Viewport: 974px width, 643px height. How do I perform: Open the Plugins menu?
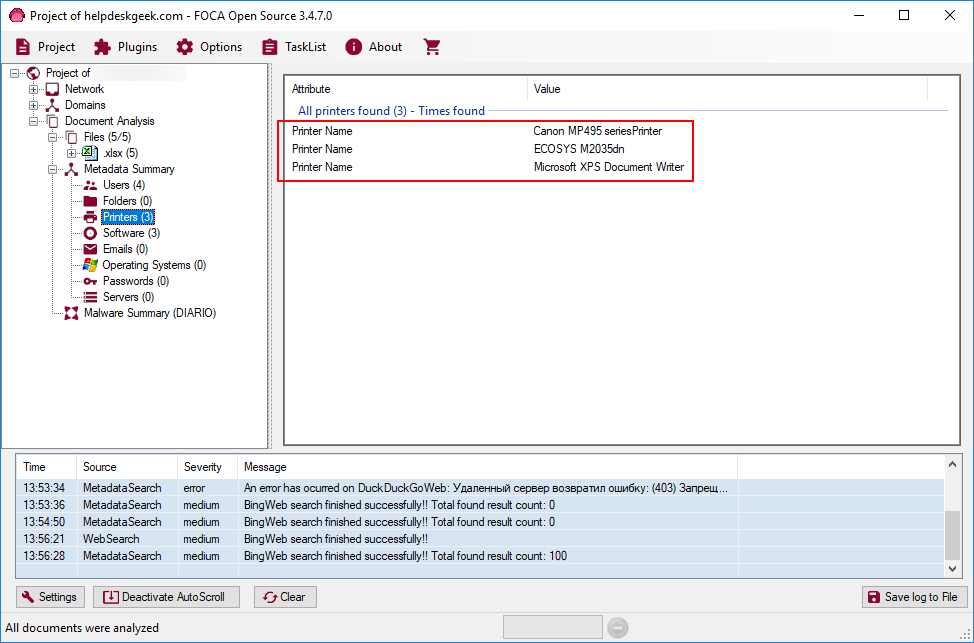(x=126, y=47)
